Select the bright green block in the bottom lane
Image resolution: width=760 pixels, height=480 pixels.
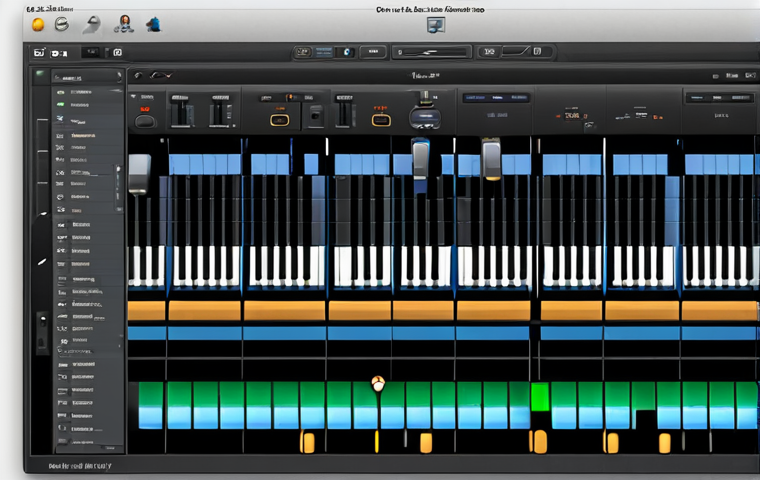(x=540, y=397)
